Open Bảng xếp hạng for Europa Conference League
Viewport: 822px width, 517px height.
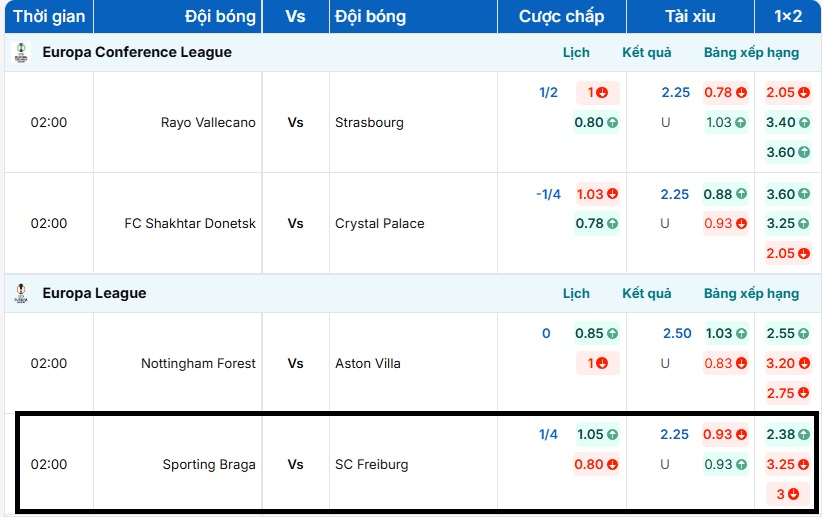tap(751, 52)
